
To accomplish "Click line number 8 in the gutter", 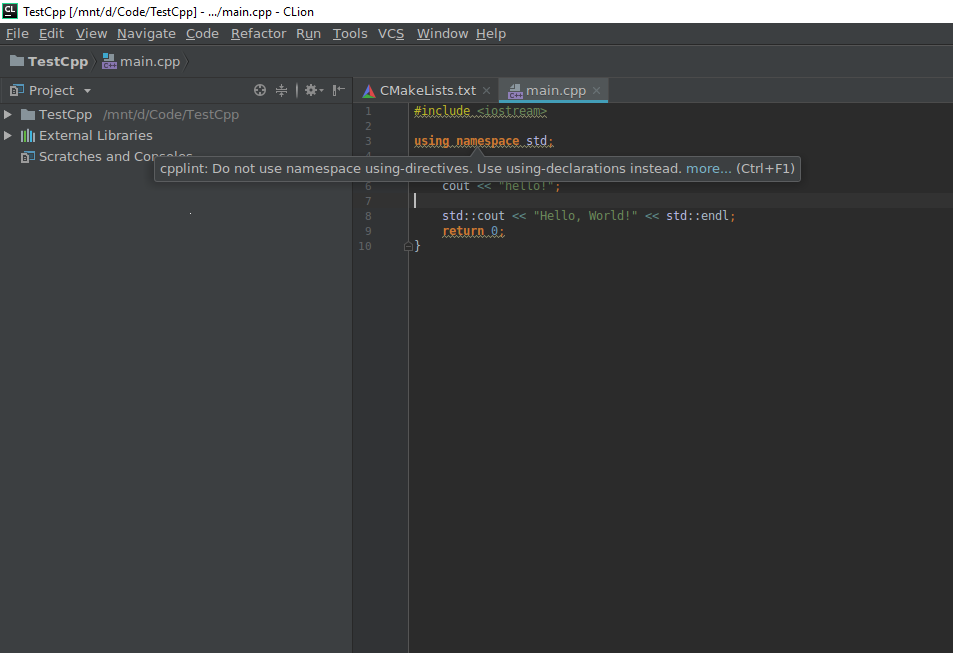I will click(368, 216).
